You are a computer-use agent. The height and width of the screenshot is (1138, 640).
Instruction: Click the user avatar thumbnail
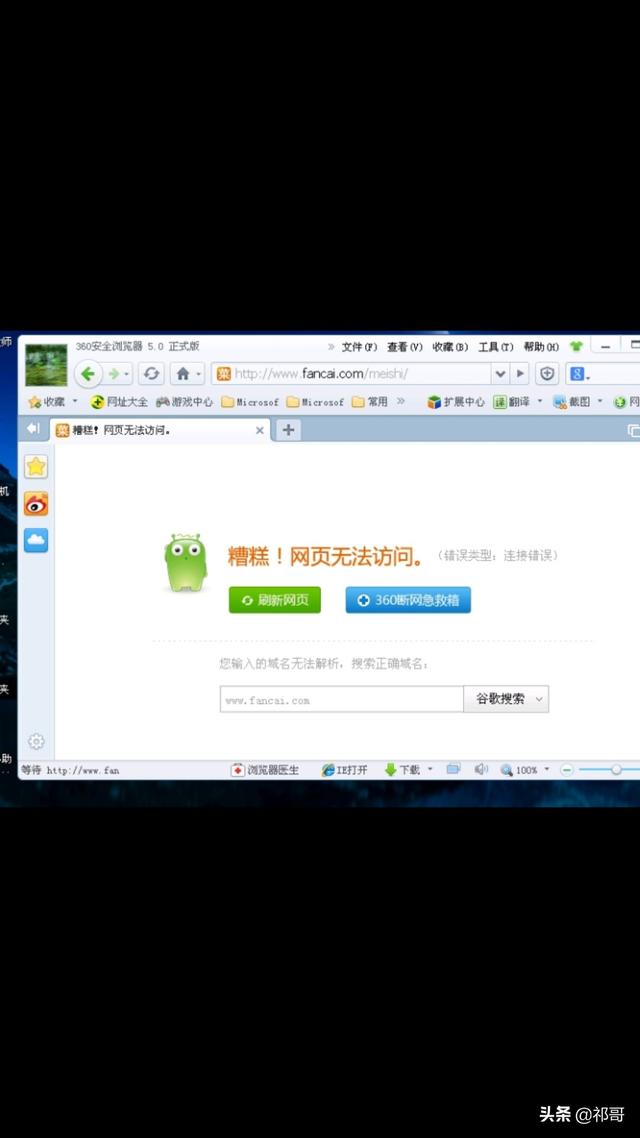point(46,365)
